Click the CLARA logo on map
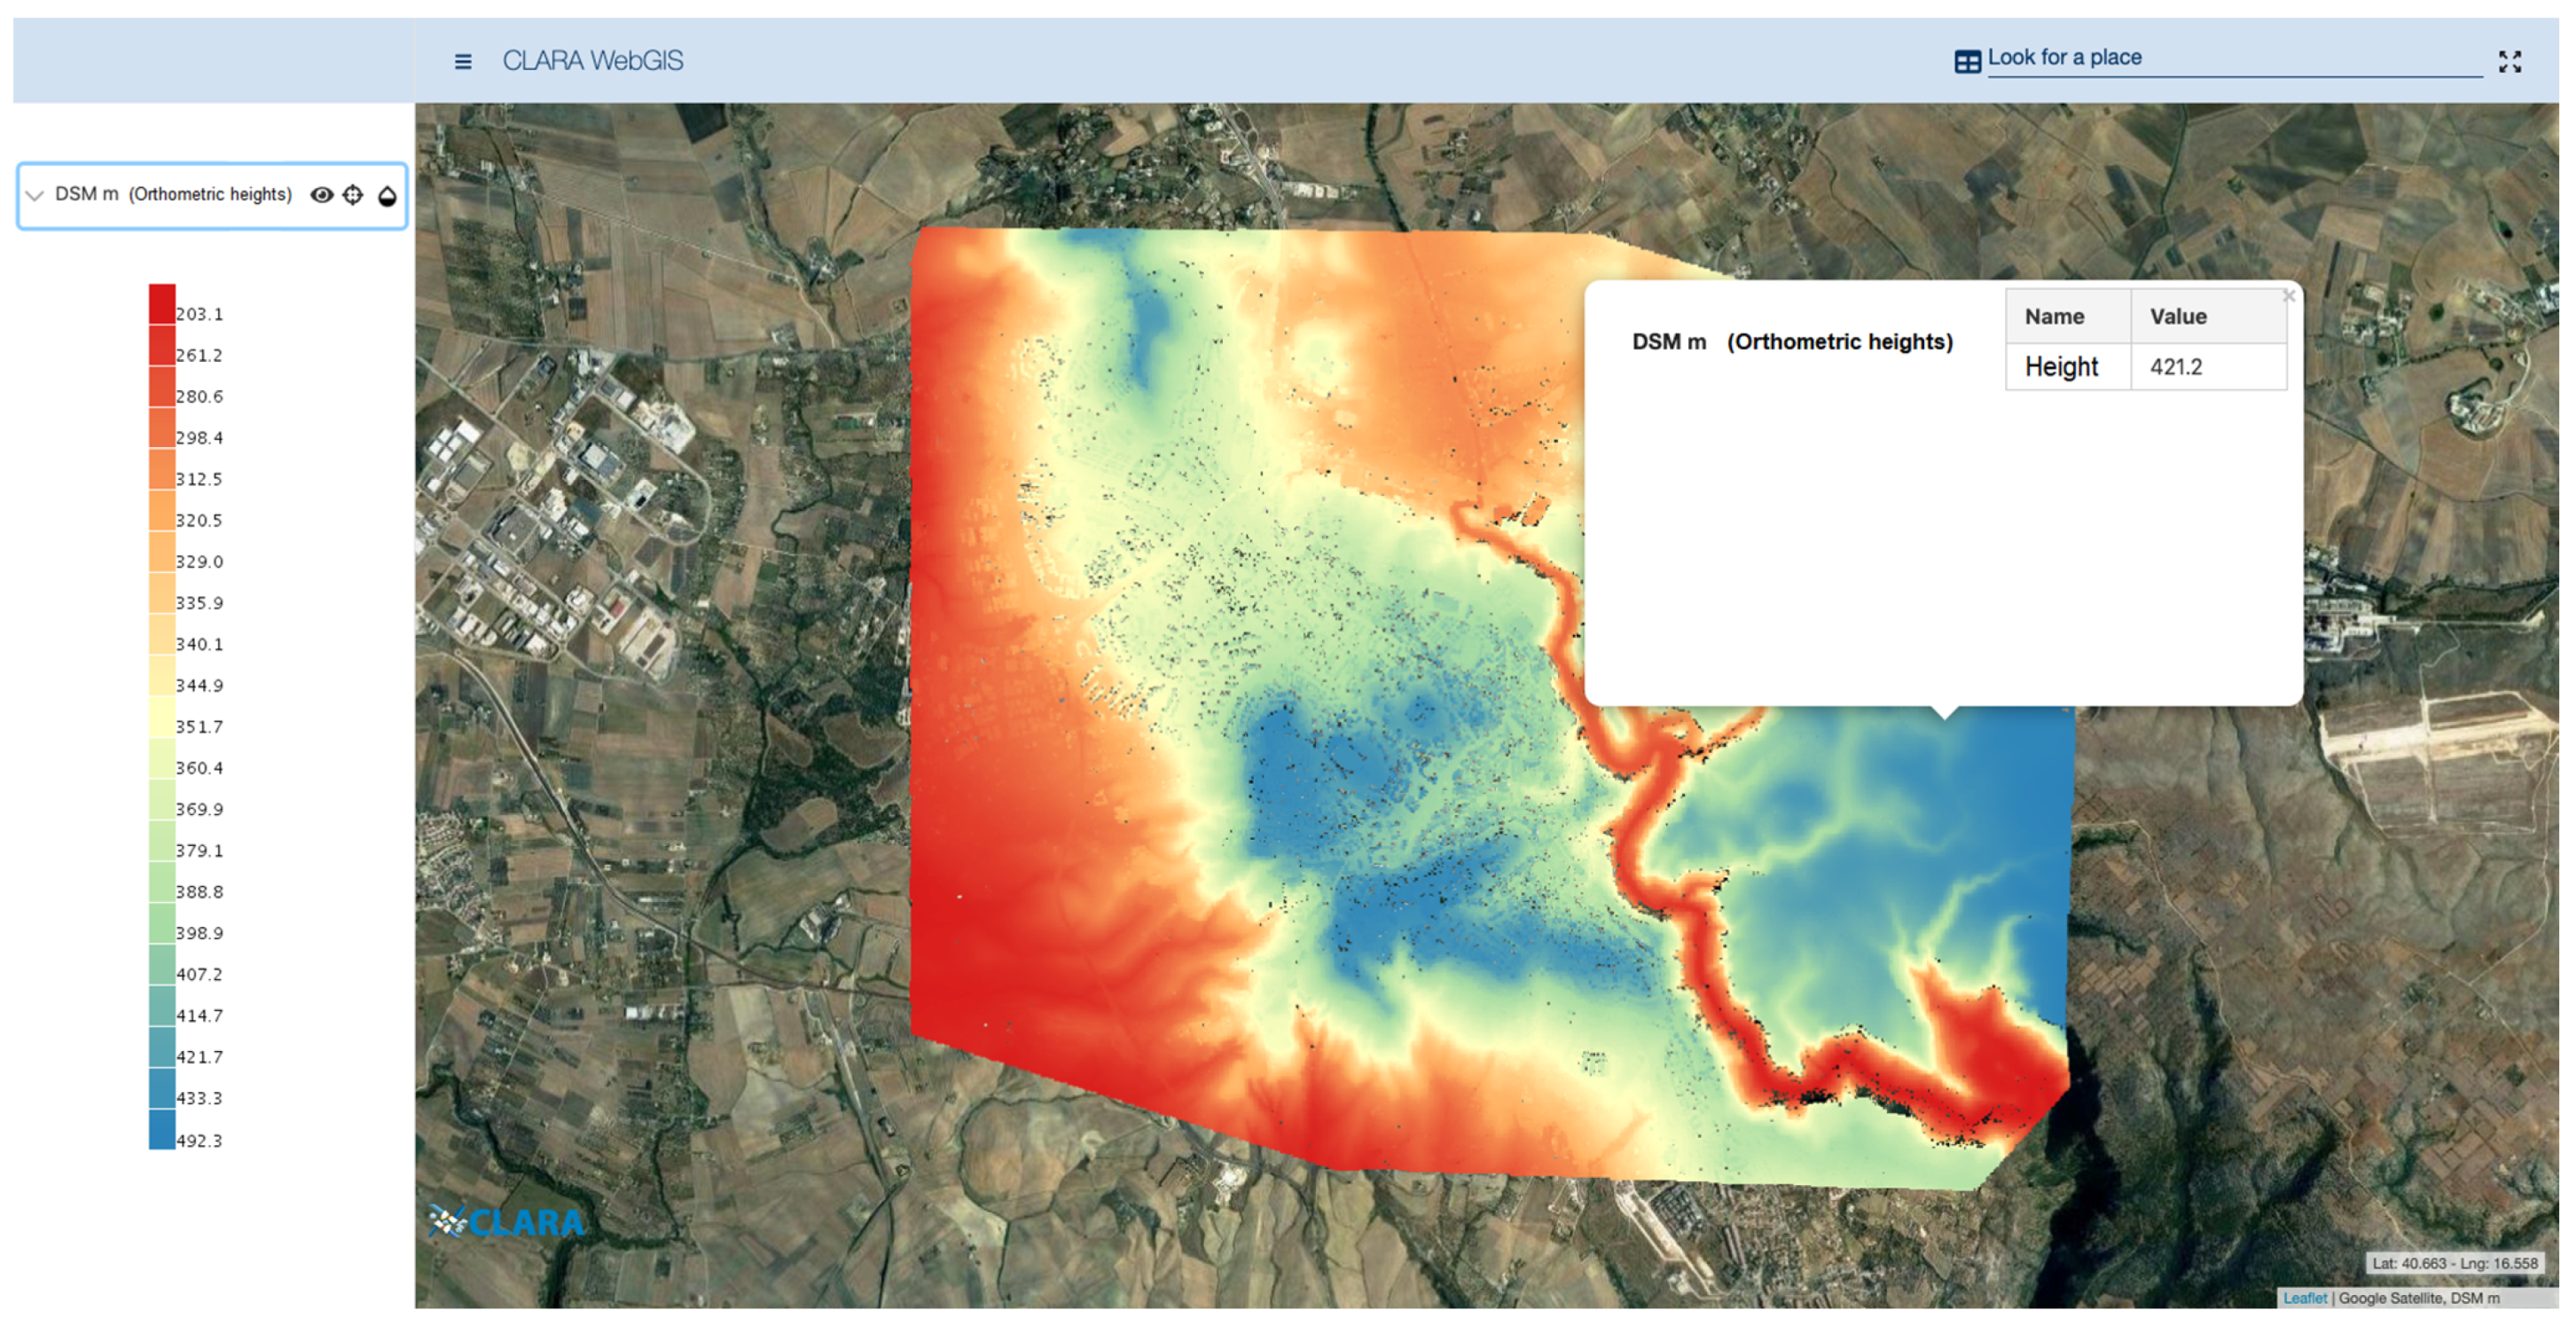The image size is (2576, 1326). click(x=507, y=1221)
